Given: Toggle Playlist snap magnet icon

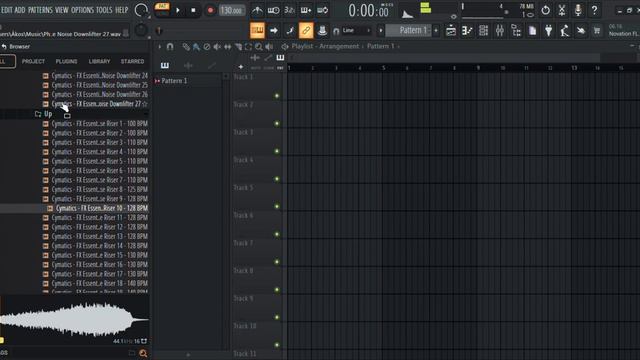Looking at the screenshot, I should (x=170, y=47).
